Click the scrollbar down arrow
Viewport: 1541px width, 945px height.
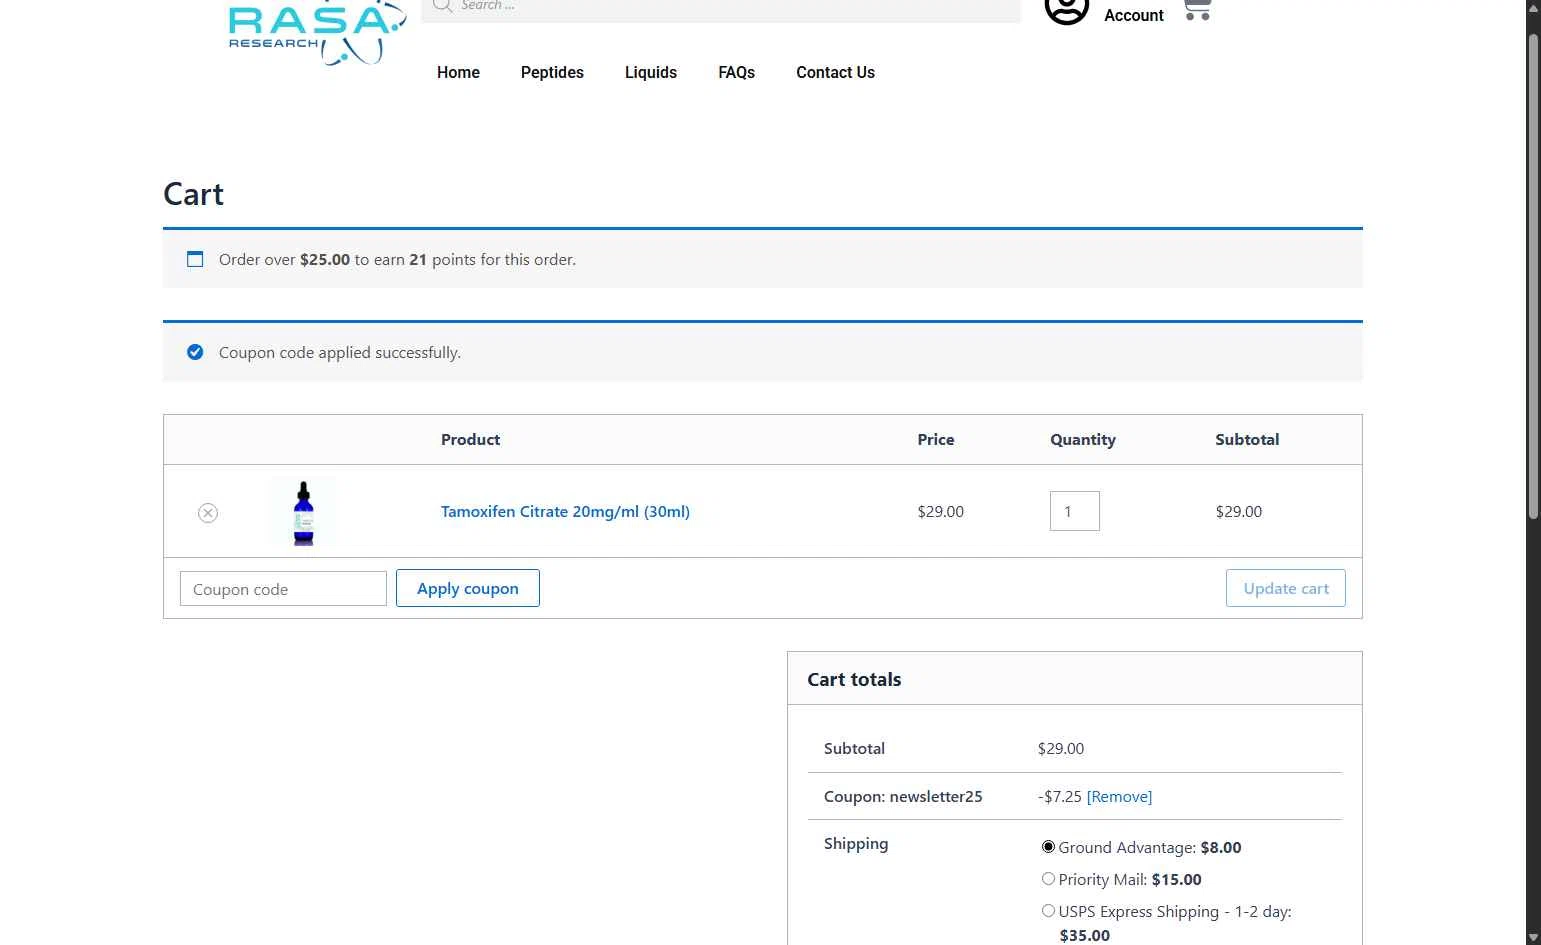1533,937
